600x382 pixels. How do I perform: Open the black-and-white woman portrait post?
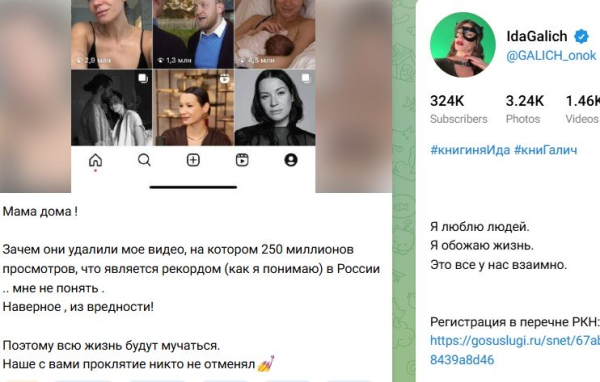coord(275,108)
